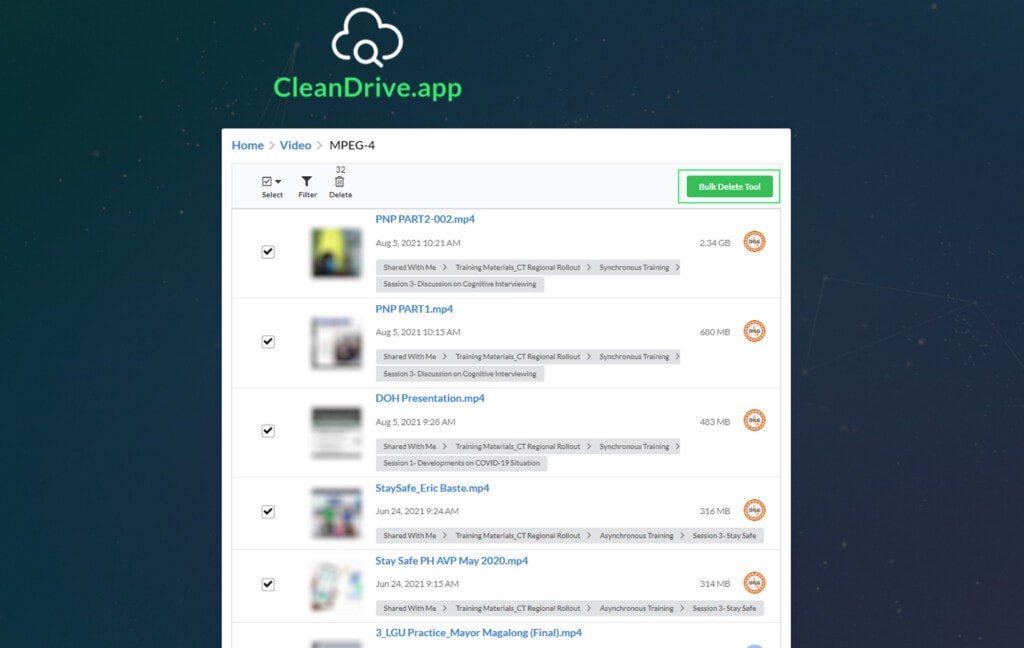This screenshot has width=1024, height=648.
Task: Click Asynchronous Training in StaySafe_Eric Baste row
Action: tap(636, 536)
